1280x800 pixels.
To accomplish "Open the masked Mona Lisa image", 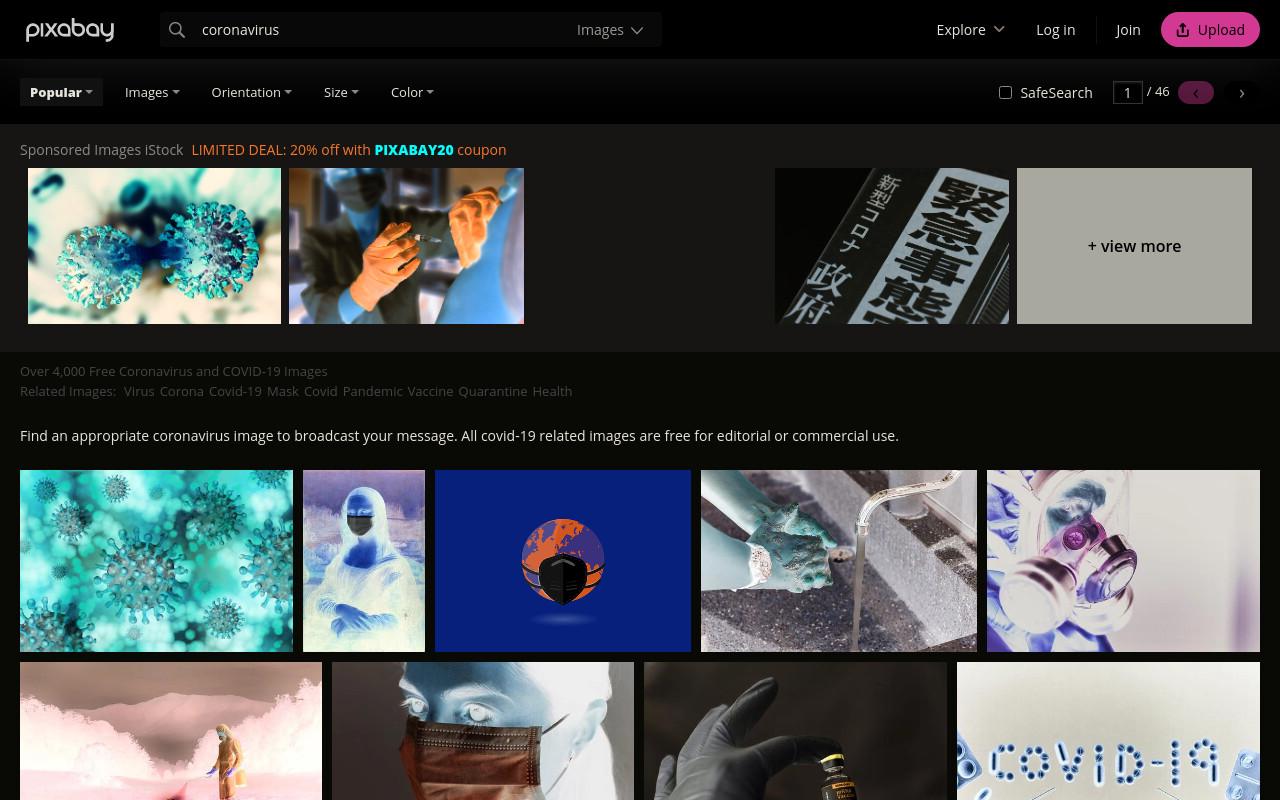I will (364, 561).
